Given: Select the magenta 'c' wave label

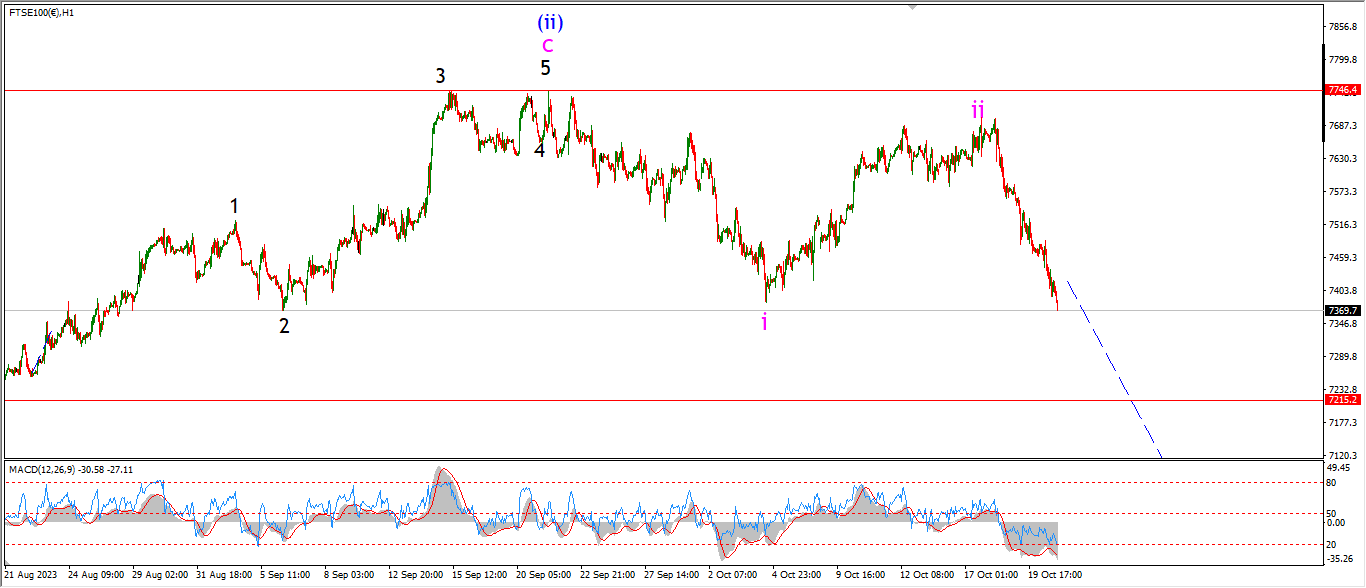Looking at the screenshot, I should pyautogui.click(x=547, y=45).
